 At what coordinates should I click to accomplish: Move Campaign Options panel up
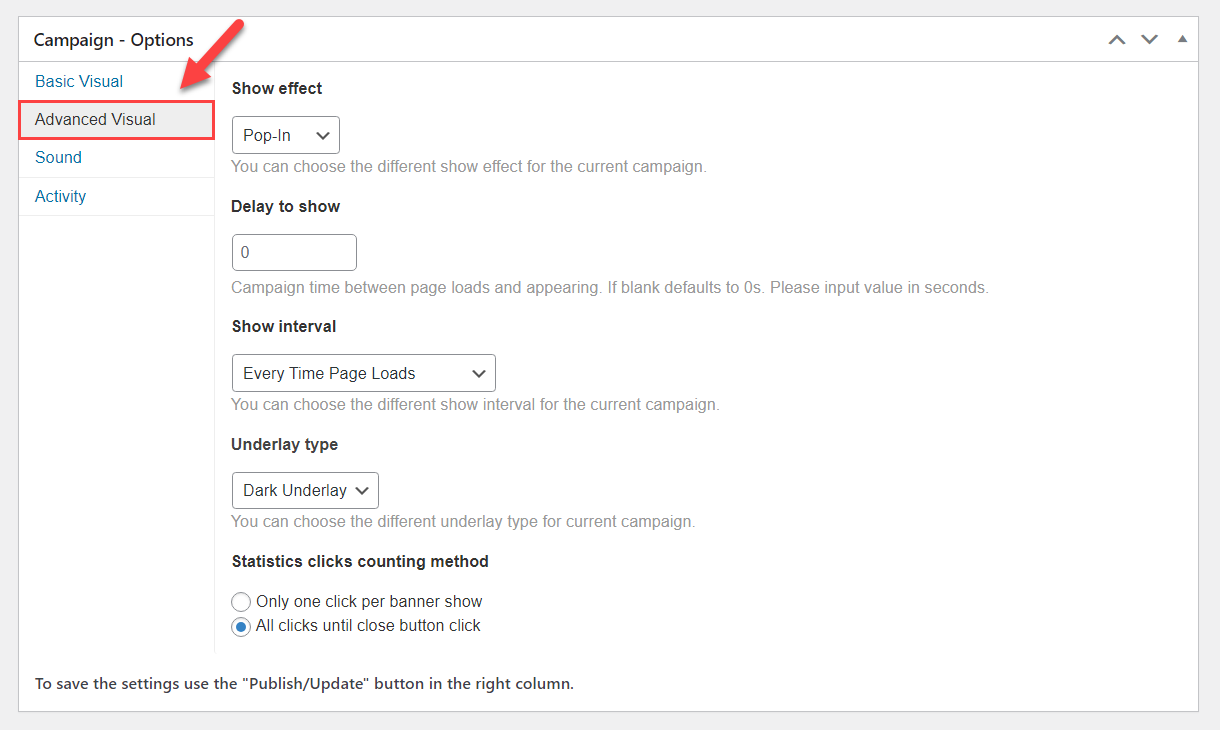tap(1117, 40)
